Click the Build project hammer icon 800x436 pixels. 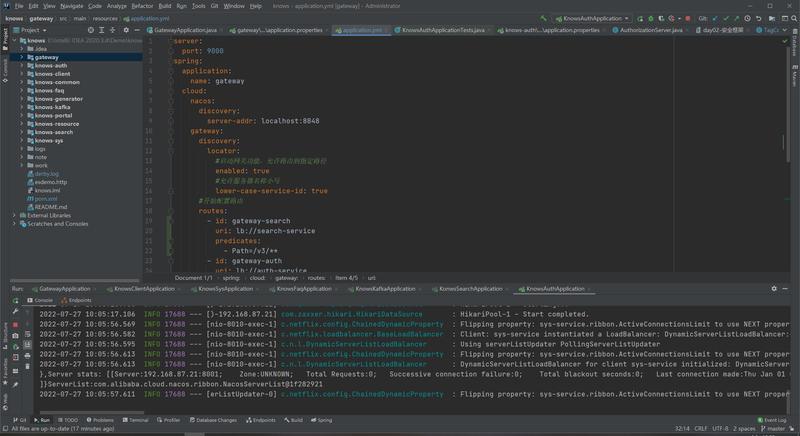tap(543, 18)
